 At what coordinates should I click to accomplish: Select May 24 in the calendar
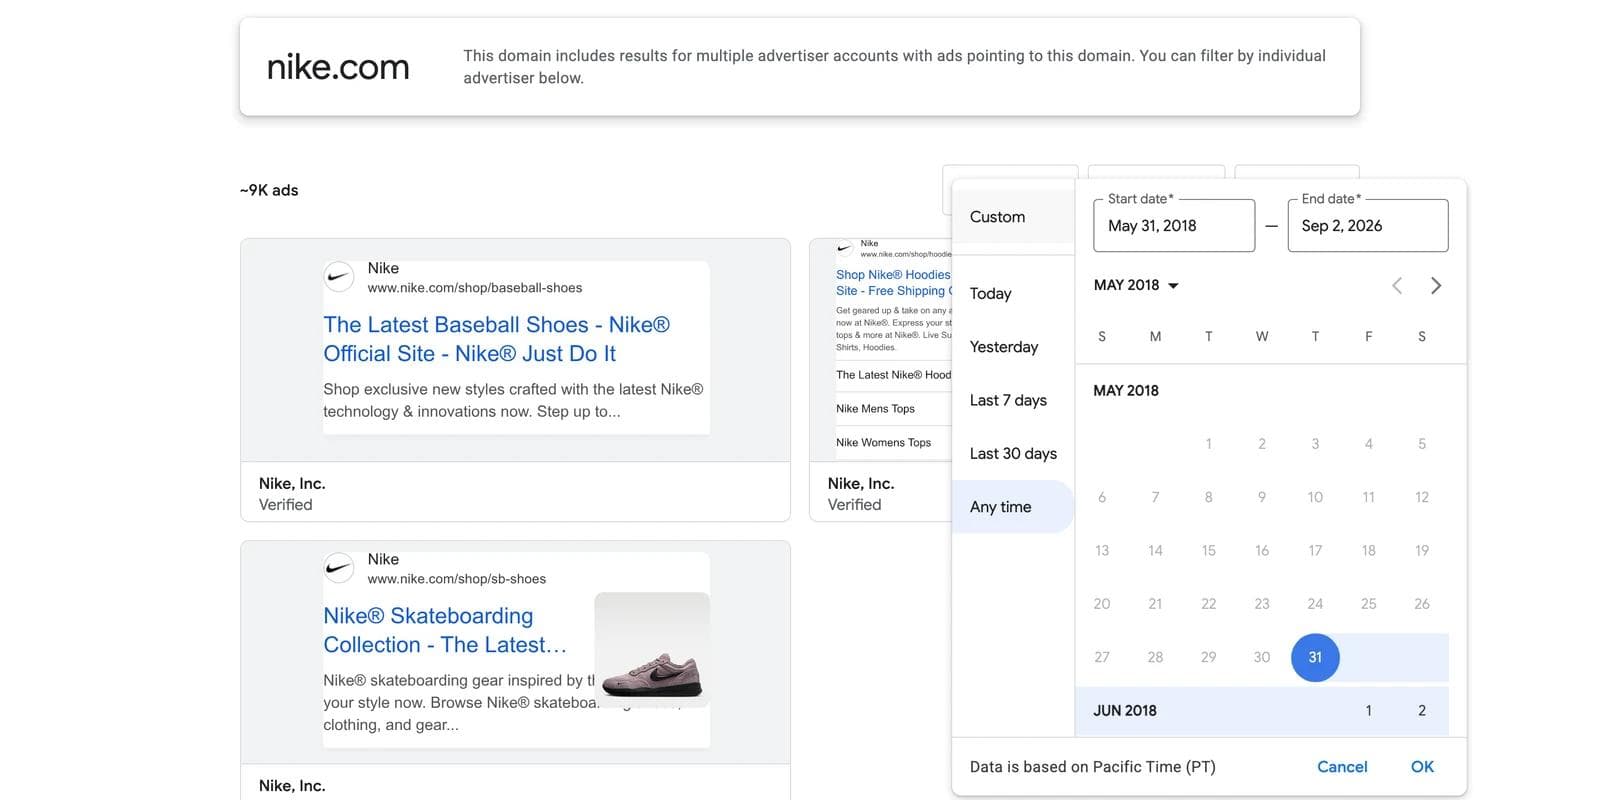pos(1315,604)
